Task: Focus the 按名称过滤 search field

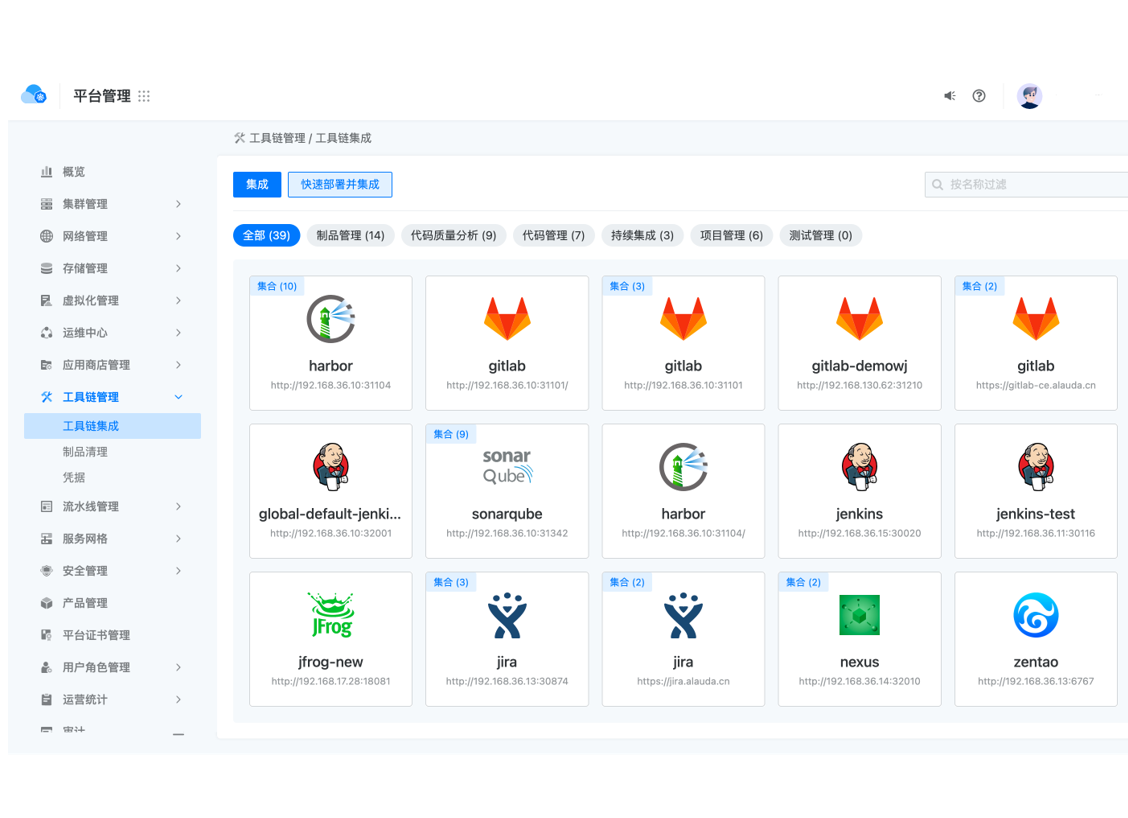Action: (x=1030, y=185)
